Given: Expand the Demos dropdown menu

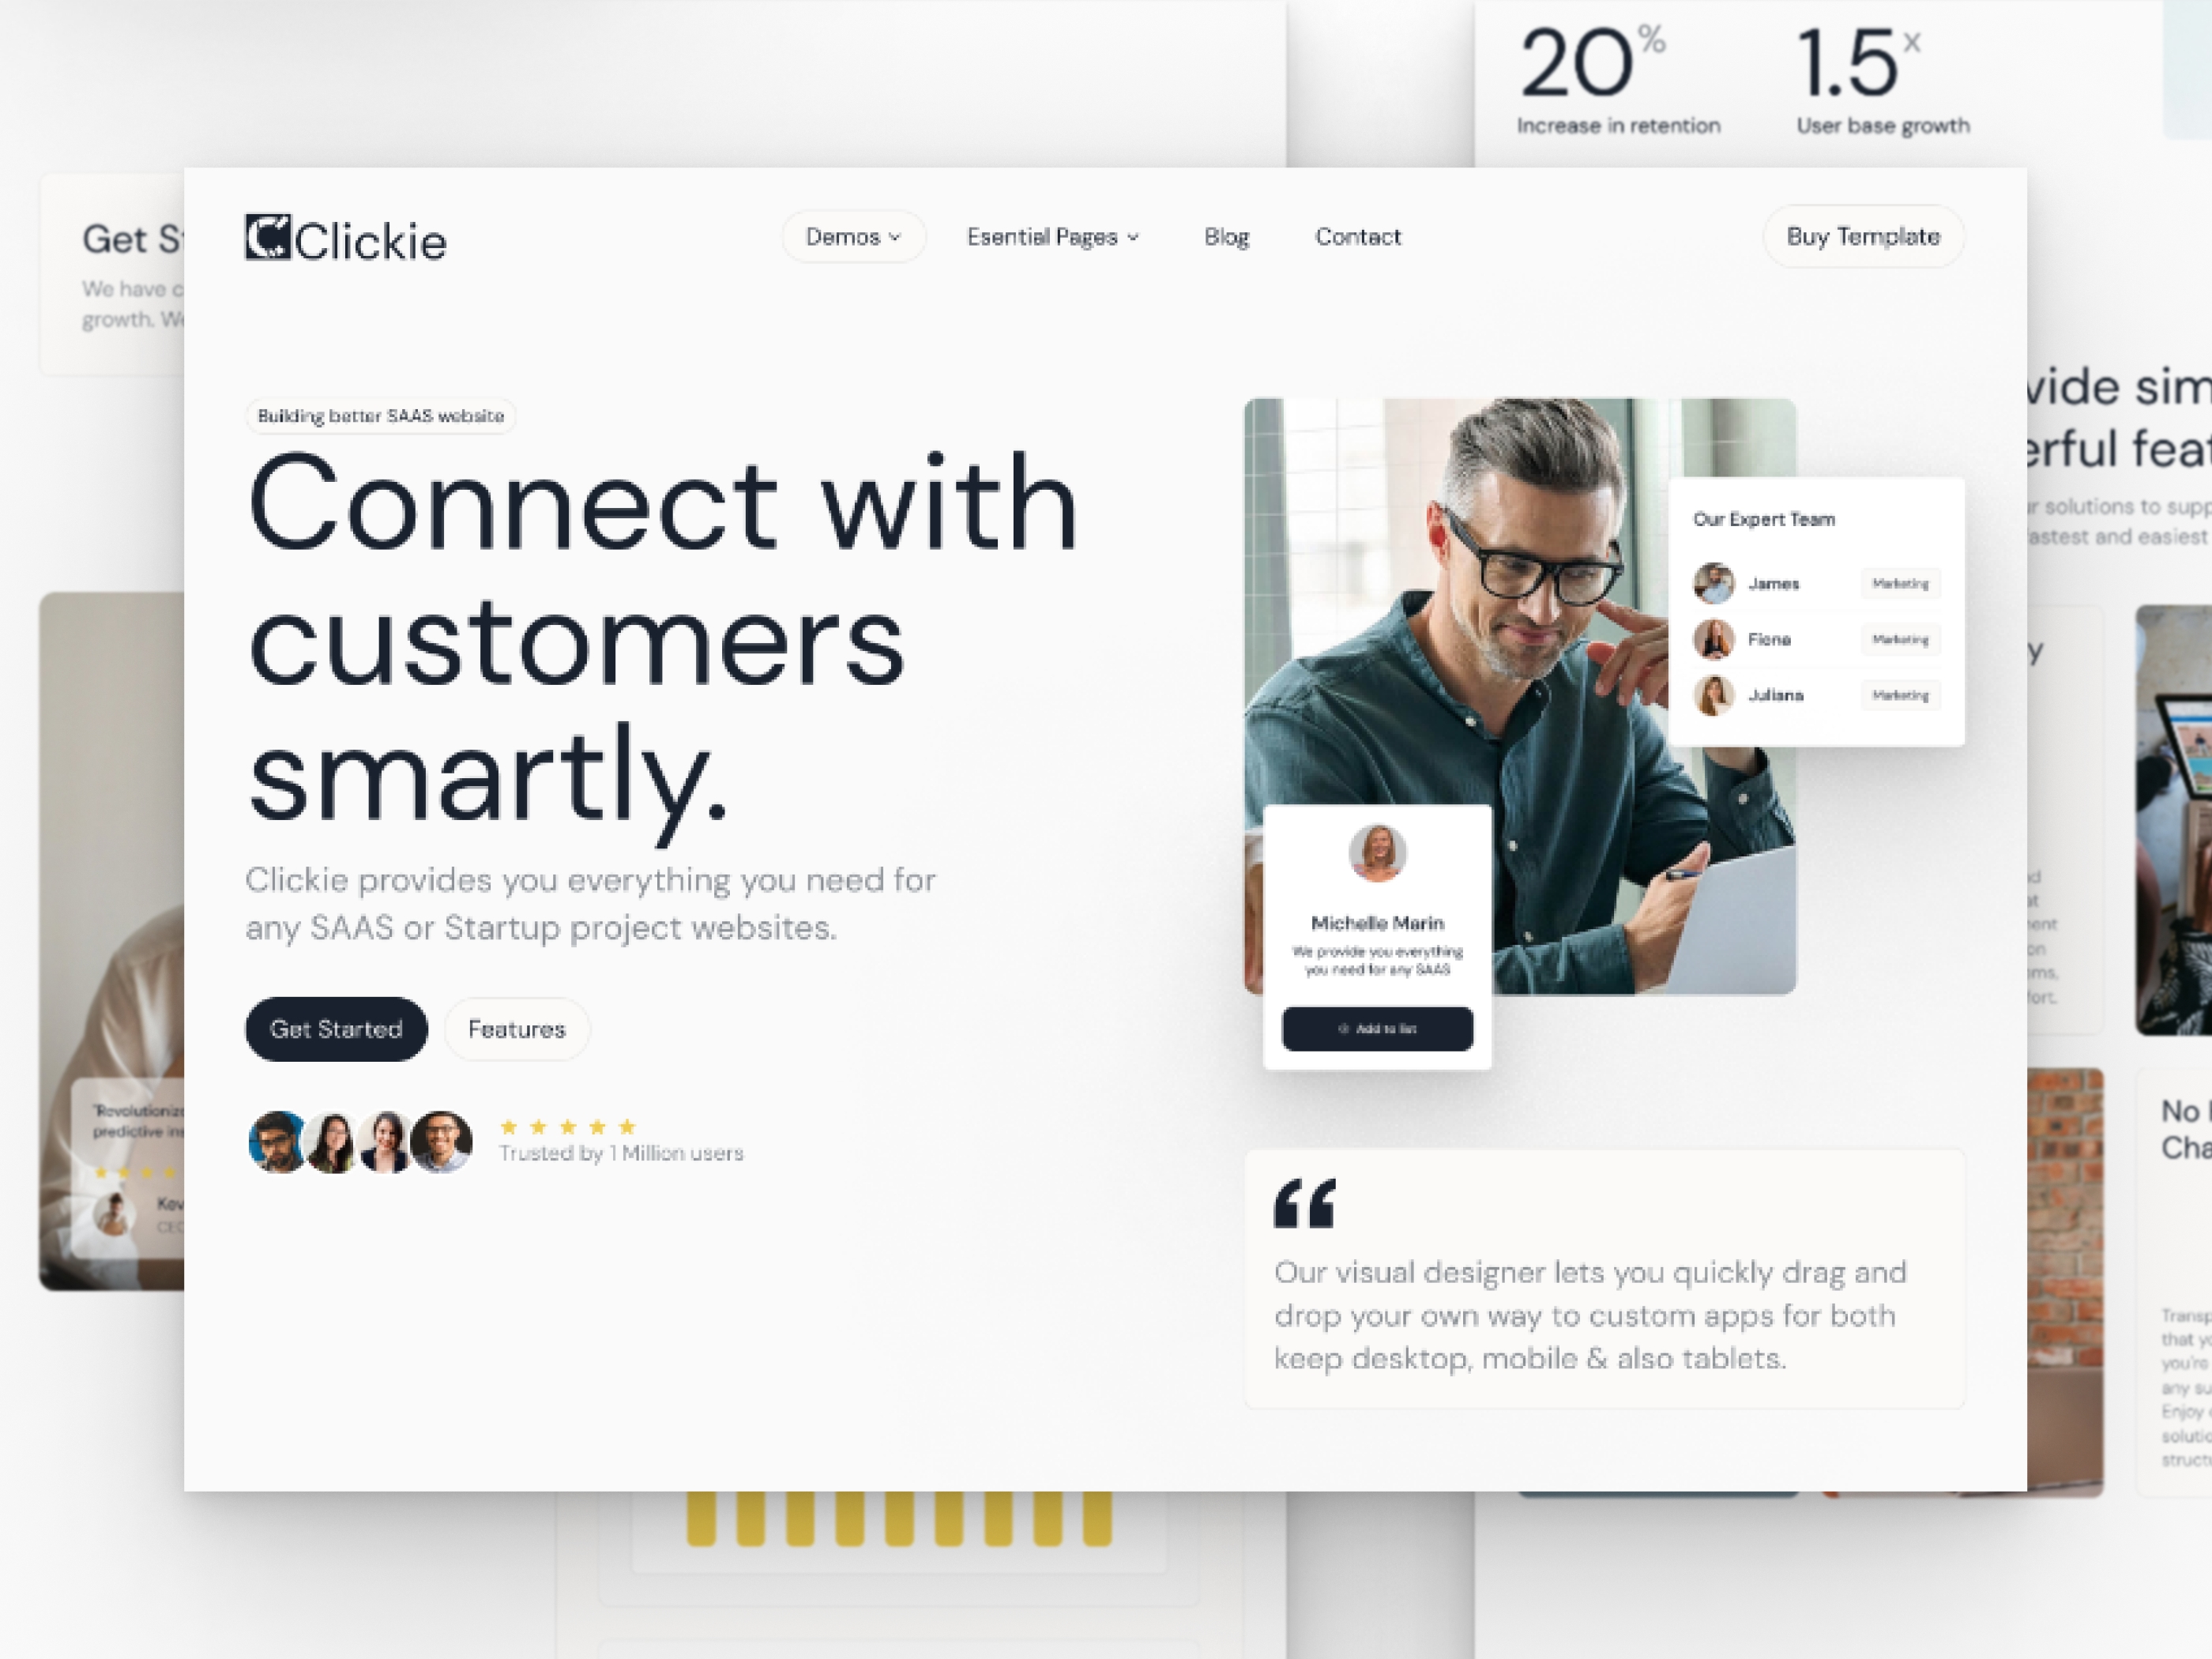Looking at the screenshot, I should [x=848, y=235].
